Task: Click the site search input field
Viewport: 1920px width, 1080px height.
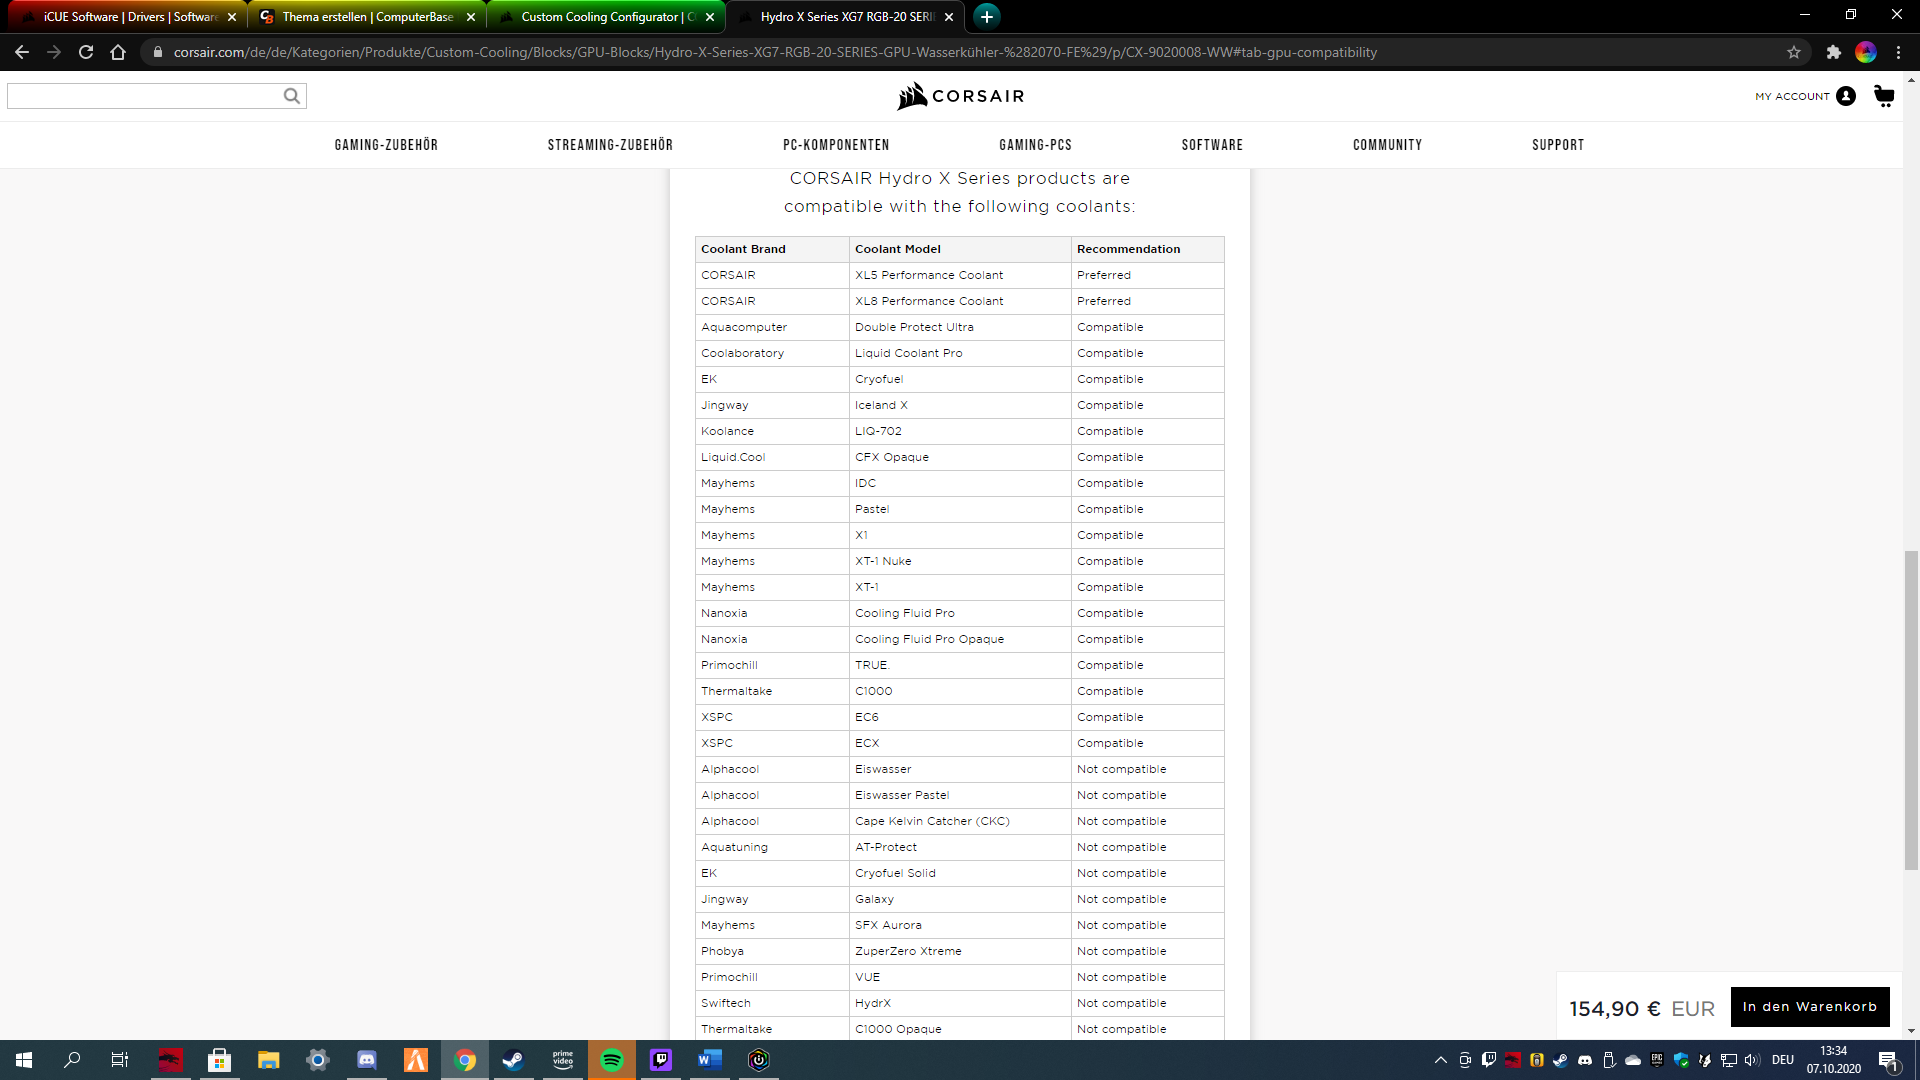Action: (145, 96)
